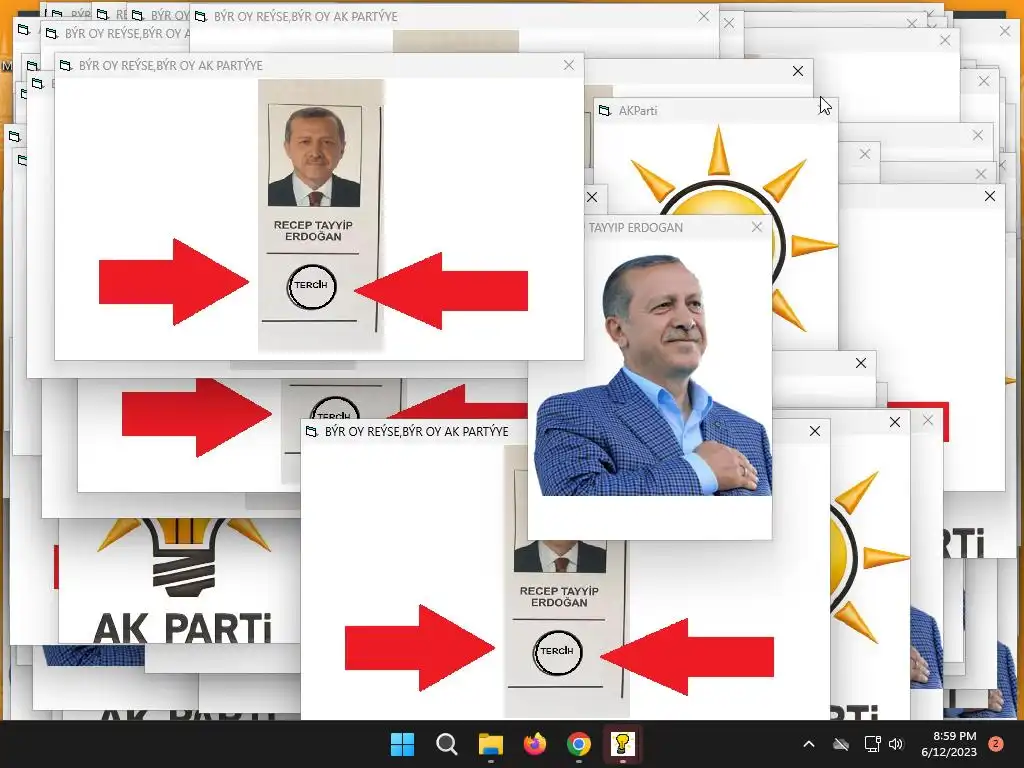Image resolution: width=1024 pixels, height=768 pixels.
Task: Launch Firefox from the taskbar
Action: (535, 744)
